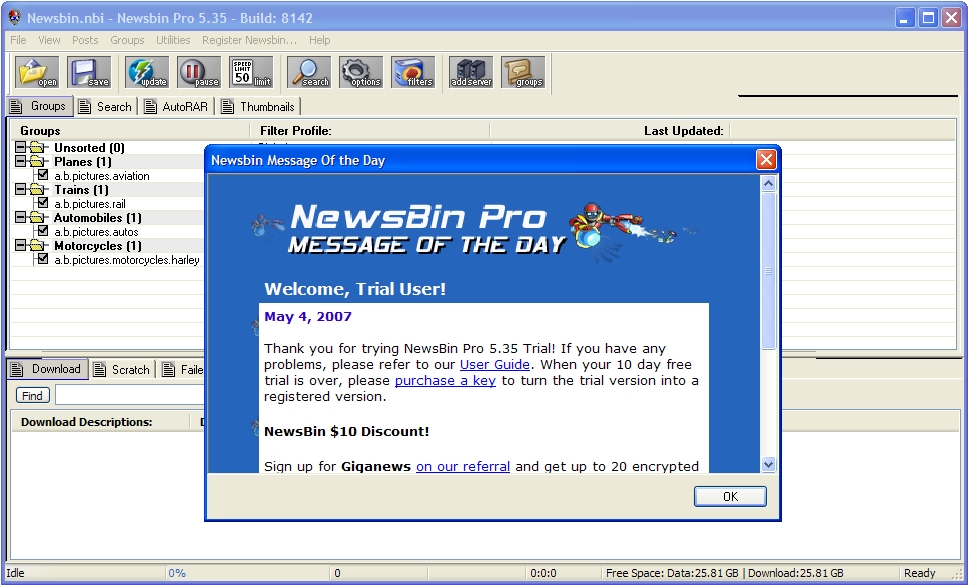The image size is (968, 585).
Task: Open the on our referral link
Action: pos(463,466)
